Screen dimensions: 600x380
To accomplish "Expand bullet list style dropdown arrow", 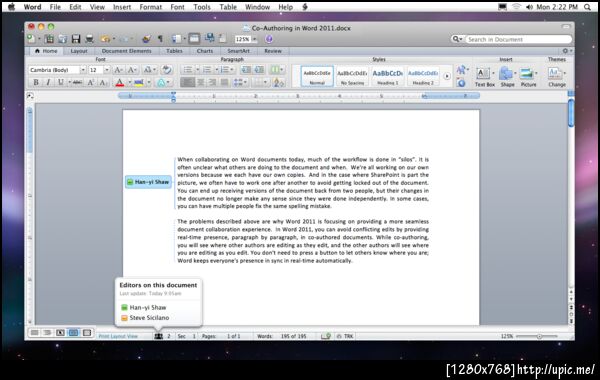I will point(197,70).
